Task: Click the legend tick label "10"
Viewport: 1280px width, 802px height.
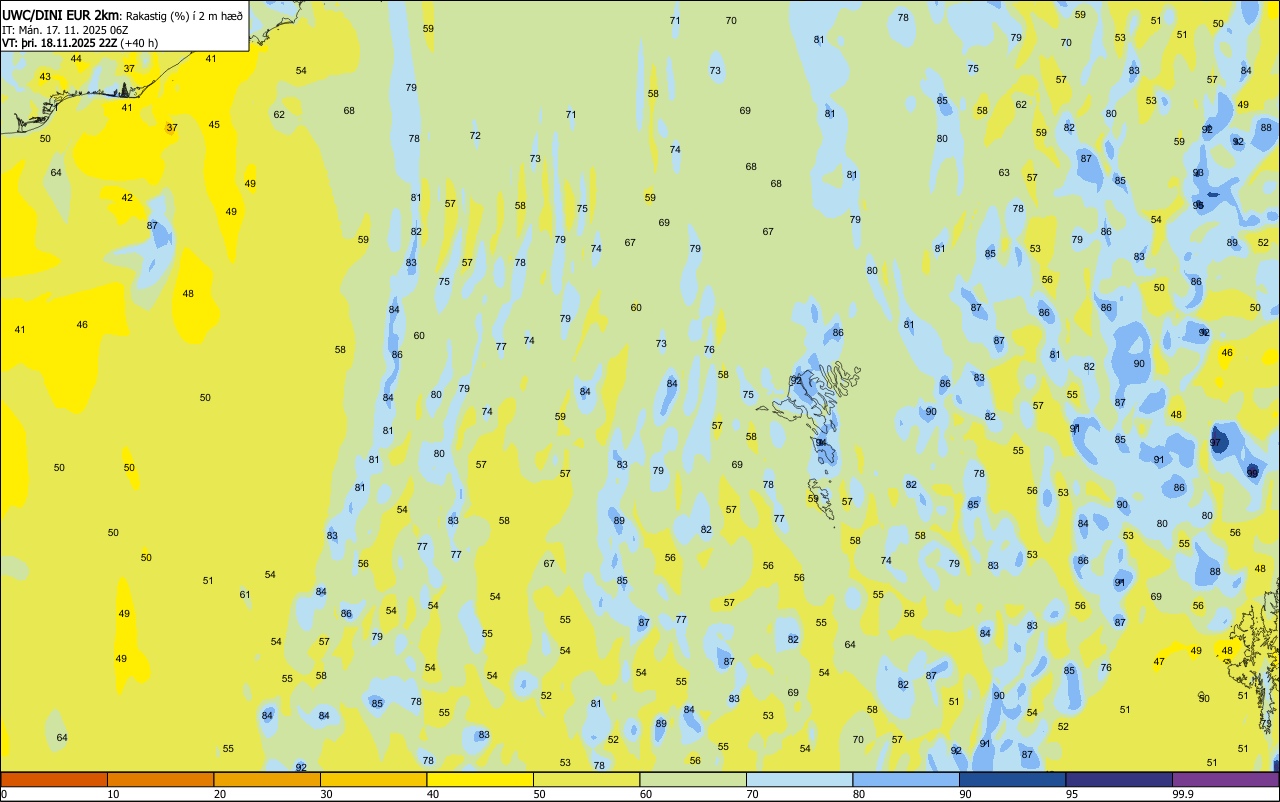Action: pyautogui.click(x=113, y=794)
